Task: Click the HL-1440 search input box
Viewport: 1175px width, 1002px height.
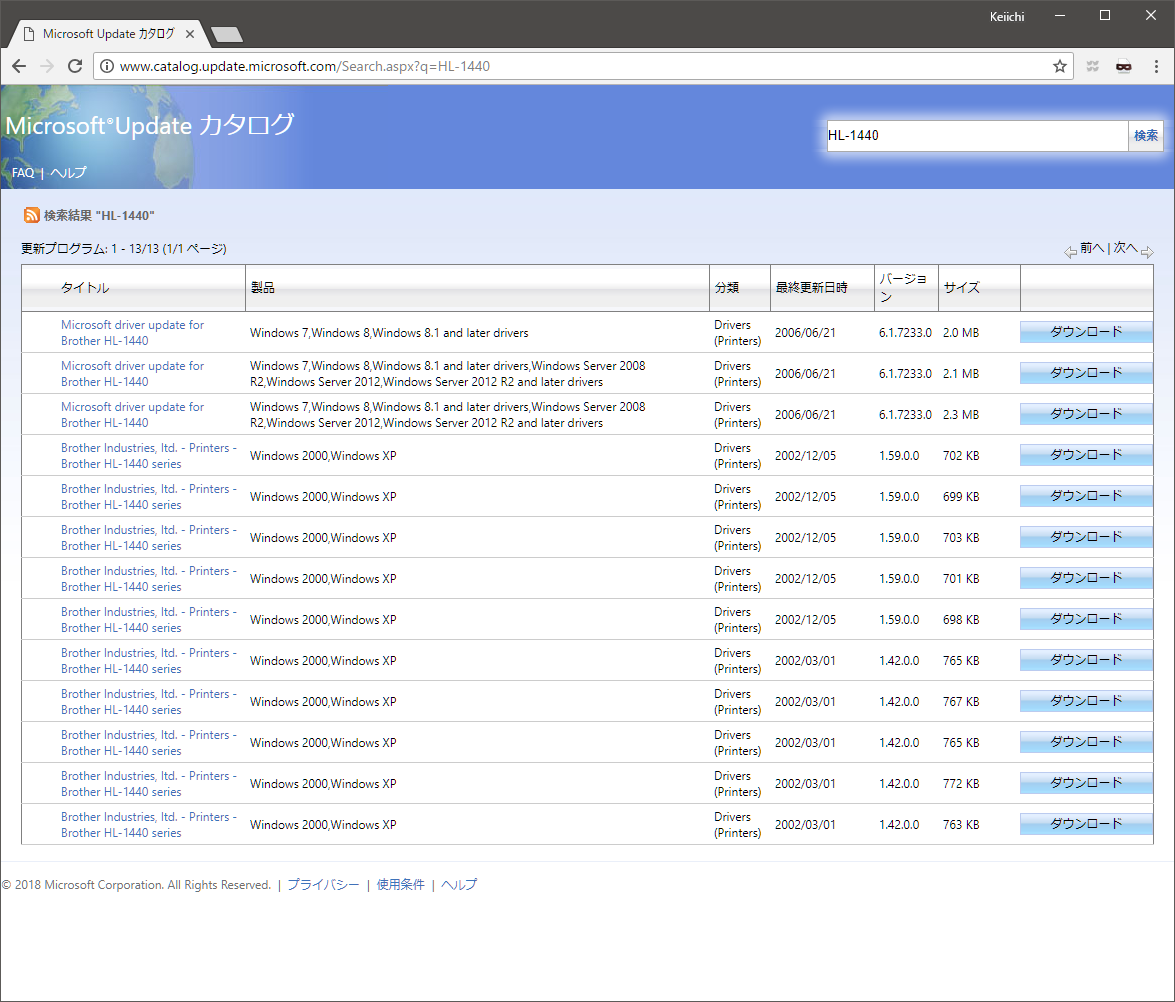Action: [977, 136]
